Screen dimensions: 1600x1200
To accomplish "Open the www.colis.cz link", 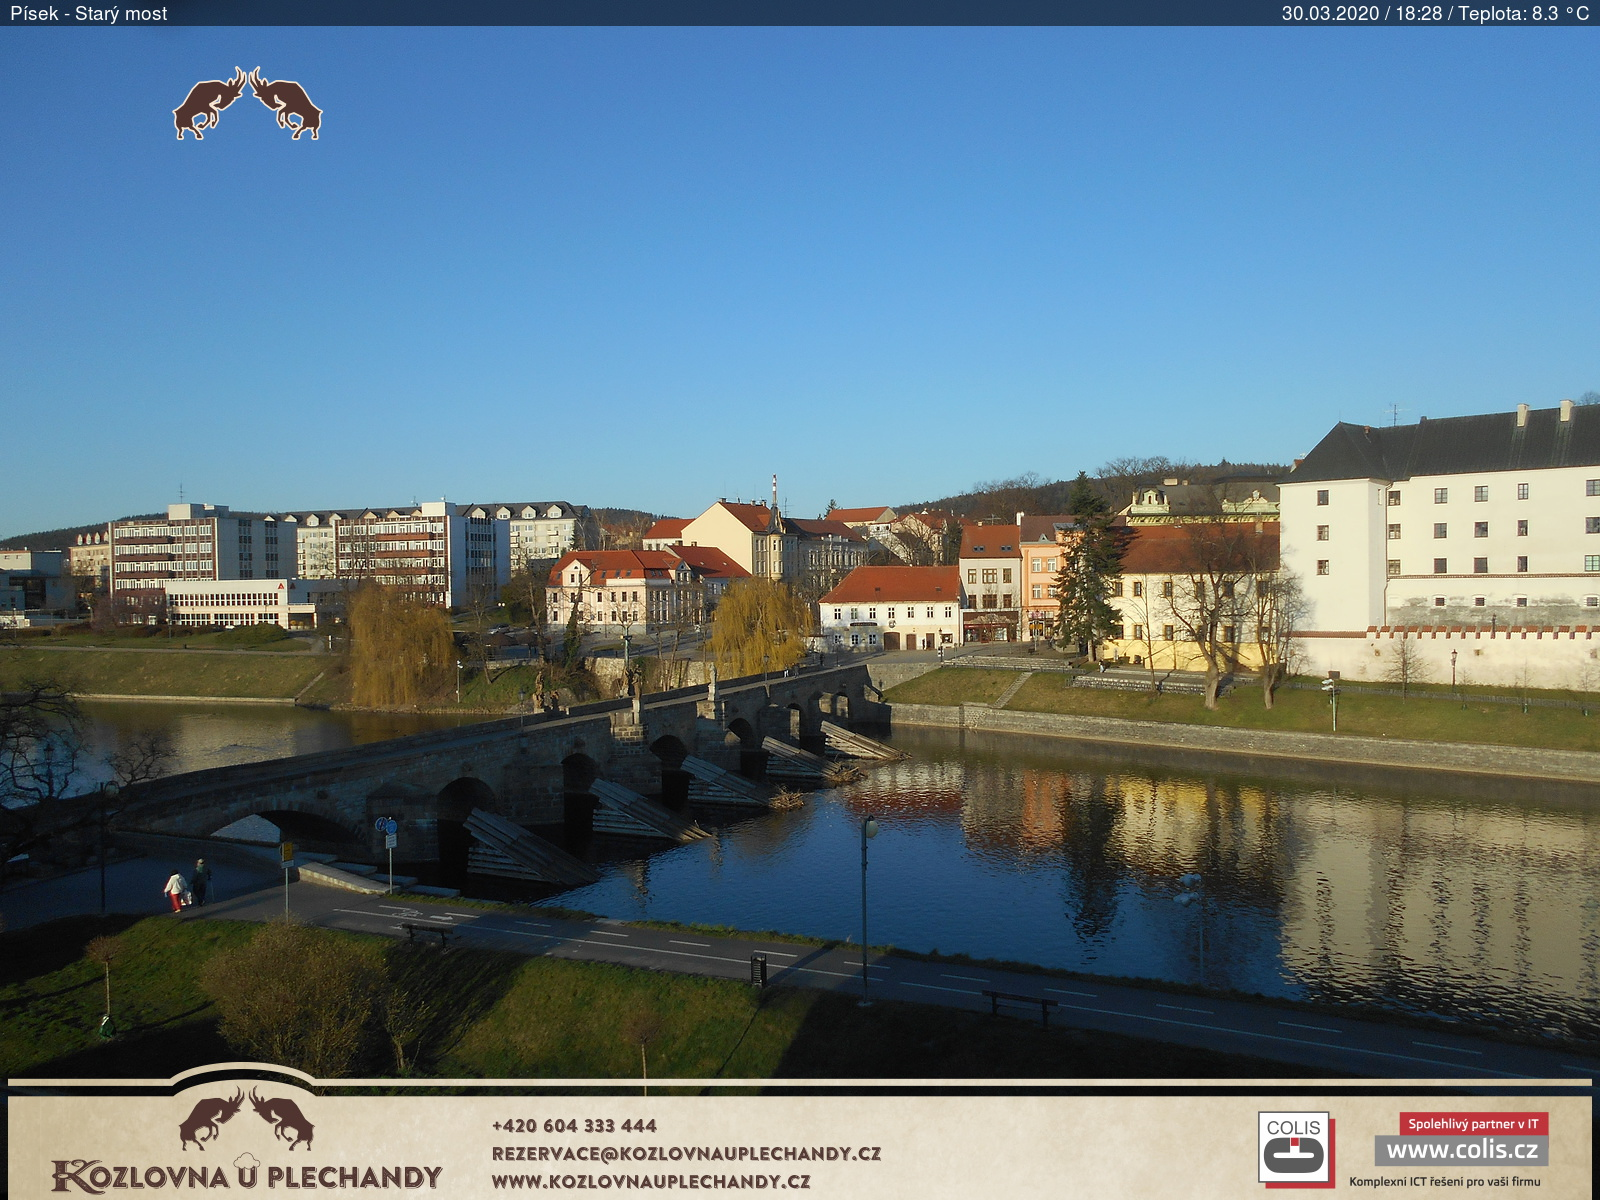I will tap(1461, 1150).
